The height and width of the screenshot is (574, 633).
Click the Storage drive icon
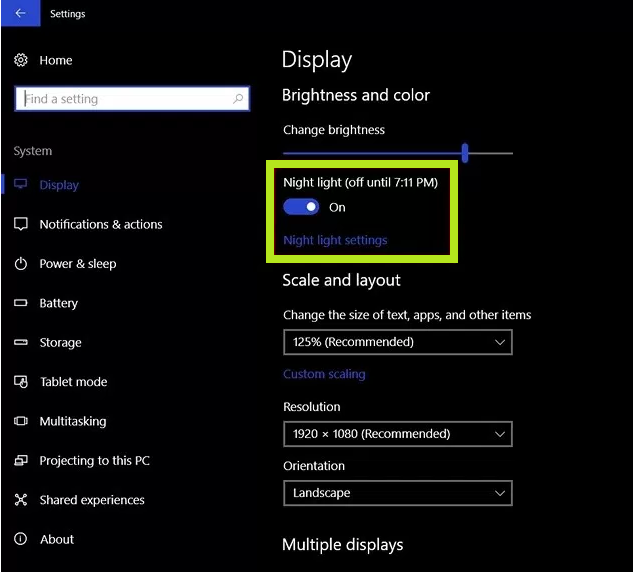point(21,342)
